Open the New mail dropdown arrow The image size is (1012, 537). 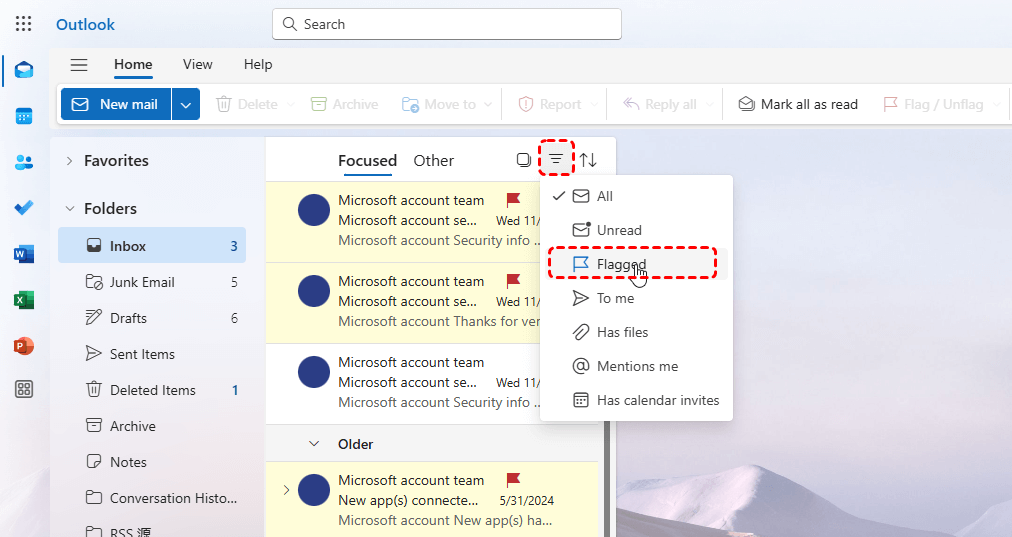(186, 105)
